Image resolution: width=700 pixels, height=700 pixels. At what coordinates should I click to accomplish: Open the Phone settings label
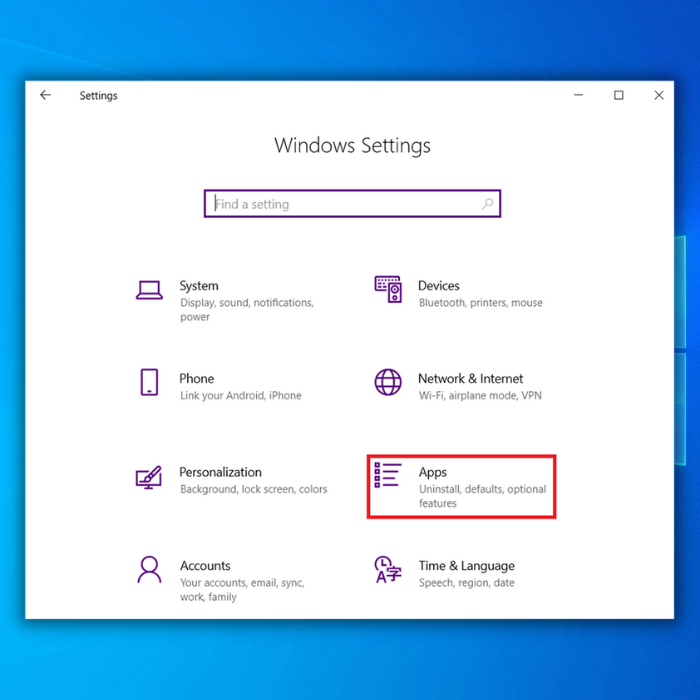click(x=196, y=379)
